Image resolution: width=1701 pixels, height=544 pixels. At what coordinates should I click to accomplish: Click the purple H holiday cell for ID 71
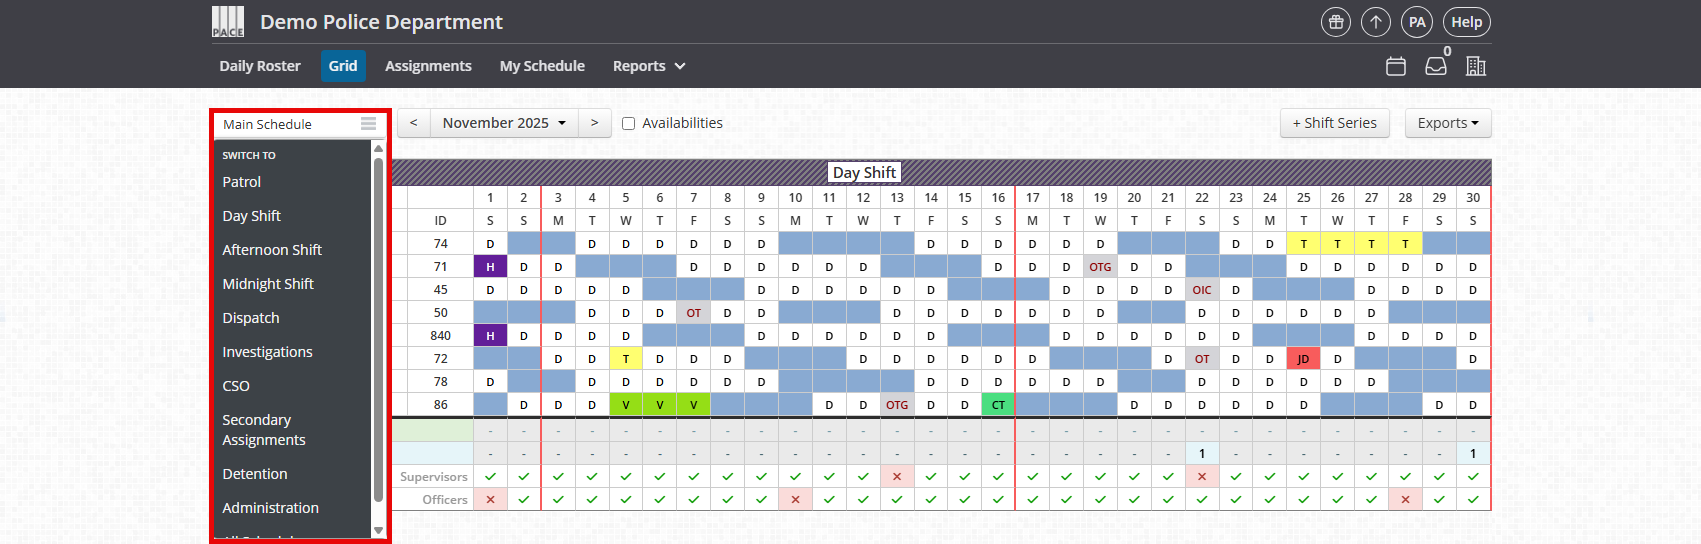click(490, 267)
